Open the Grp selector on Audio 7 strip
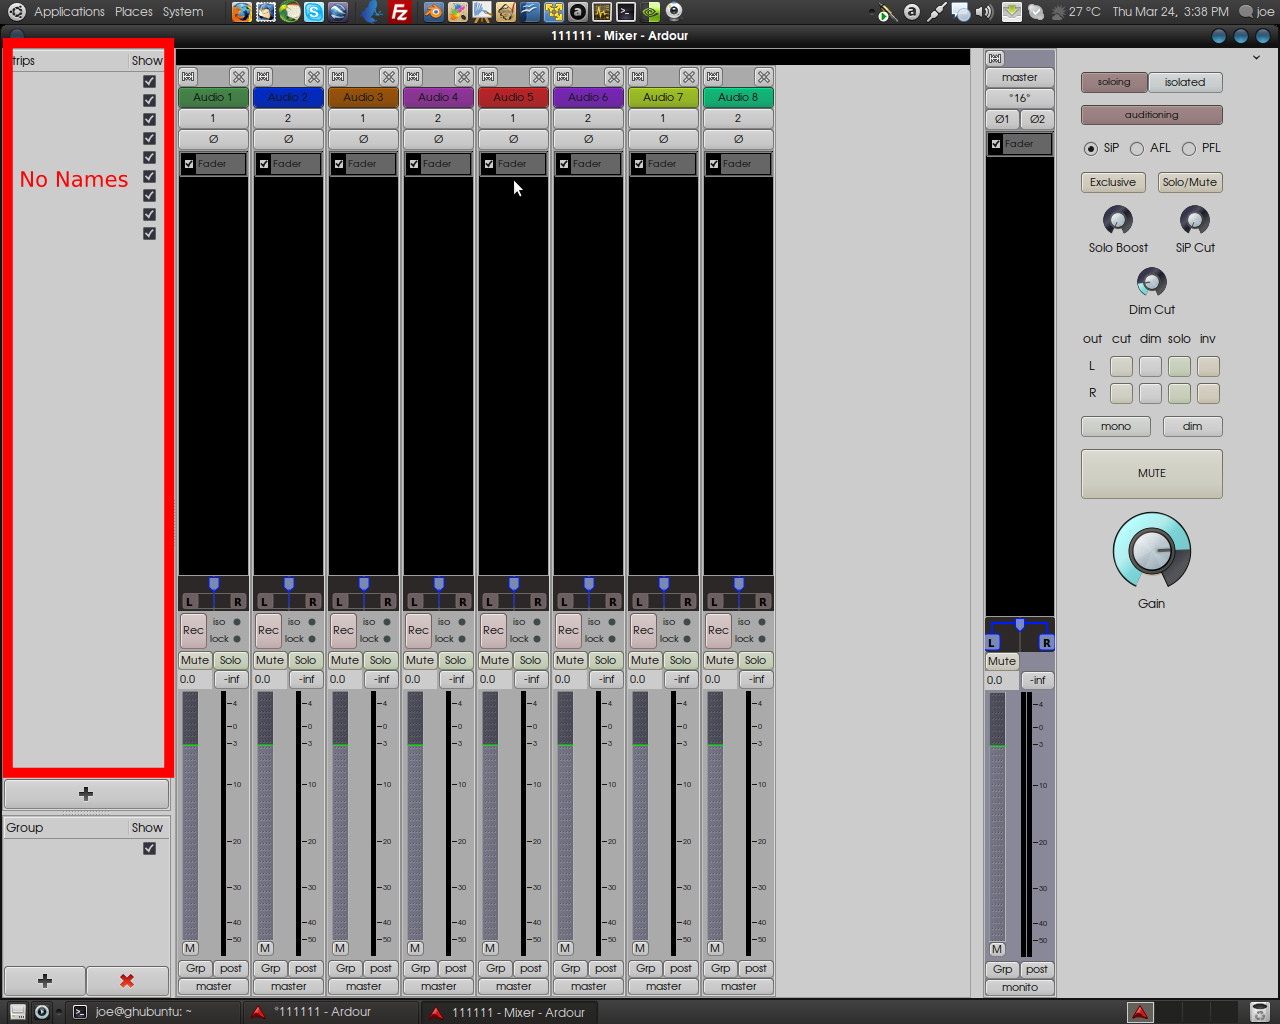 point(646,968)
